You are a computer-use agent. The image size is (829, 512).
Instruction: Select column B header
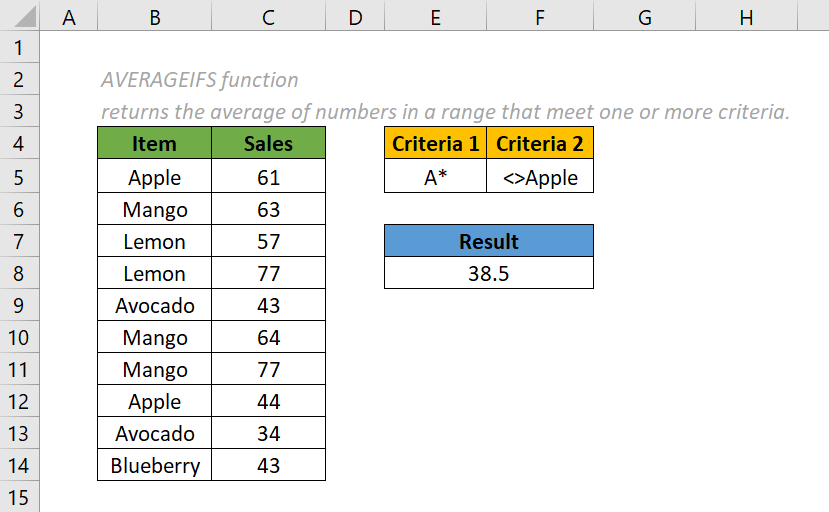tap(154, 17)
